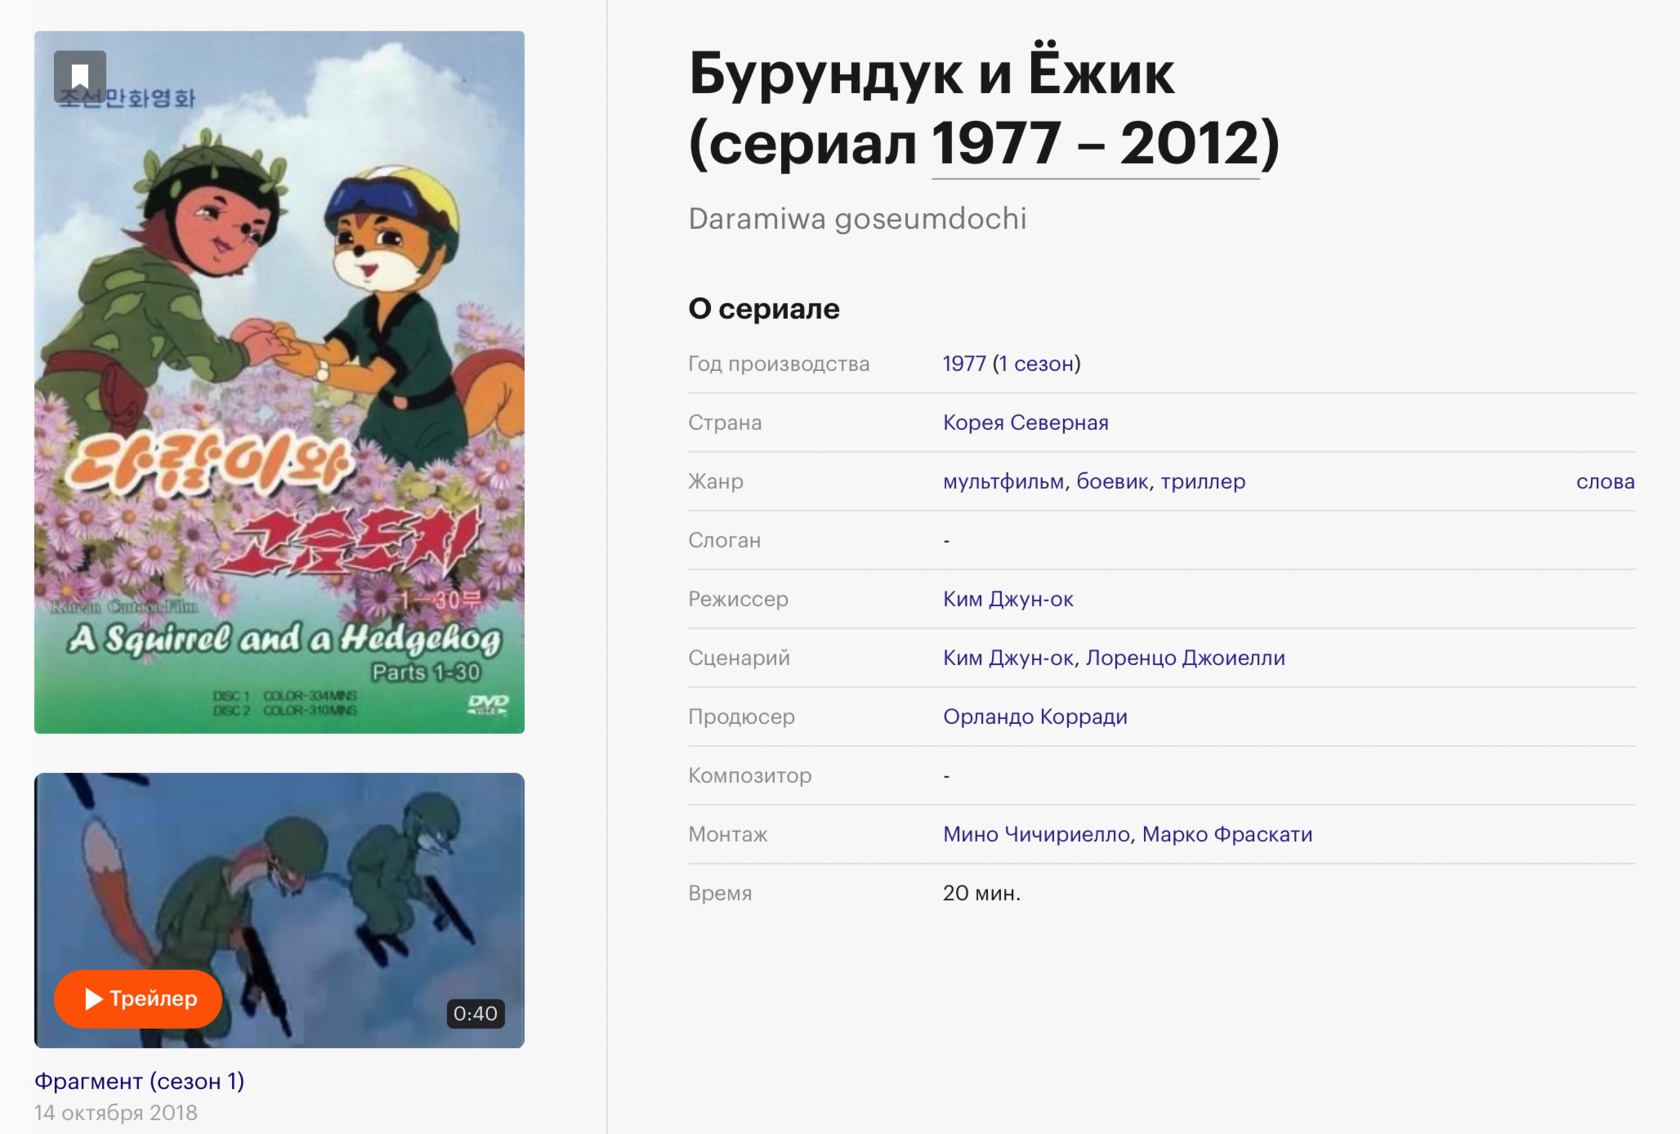Image resolution: width=1680 pixels, height=1134 pixels.
Task: Click the Монтаж row label
Action: (x=728, y=834)
